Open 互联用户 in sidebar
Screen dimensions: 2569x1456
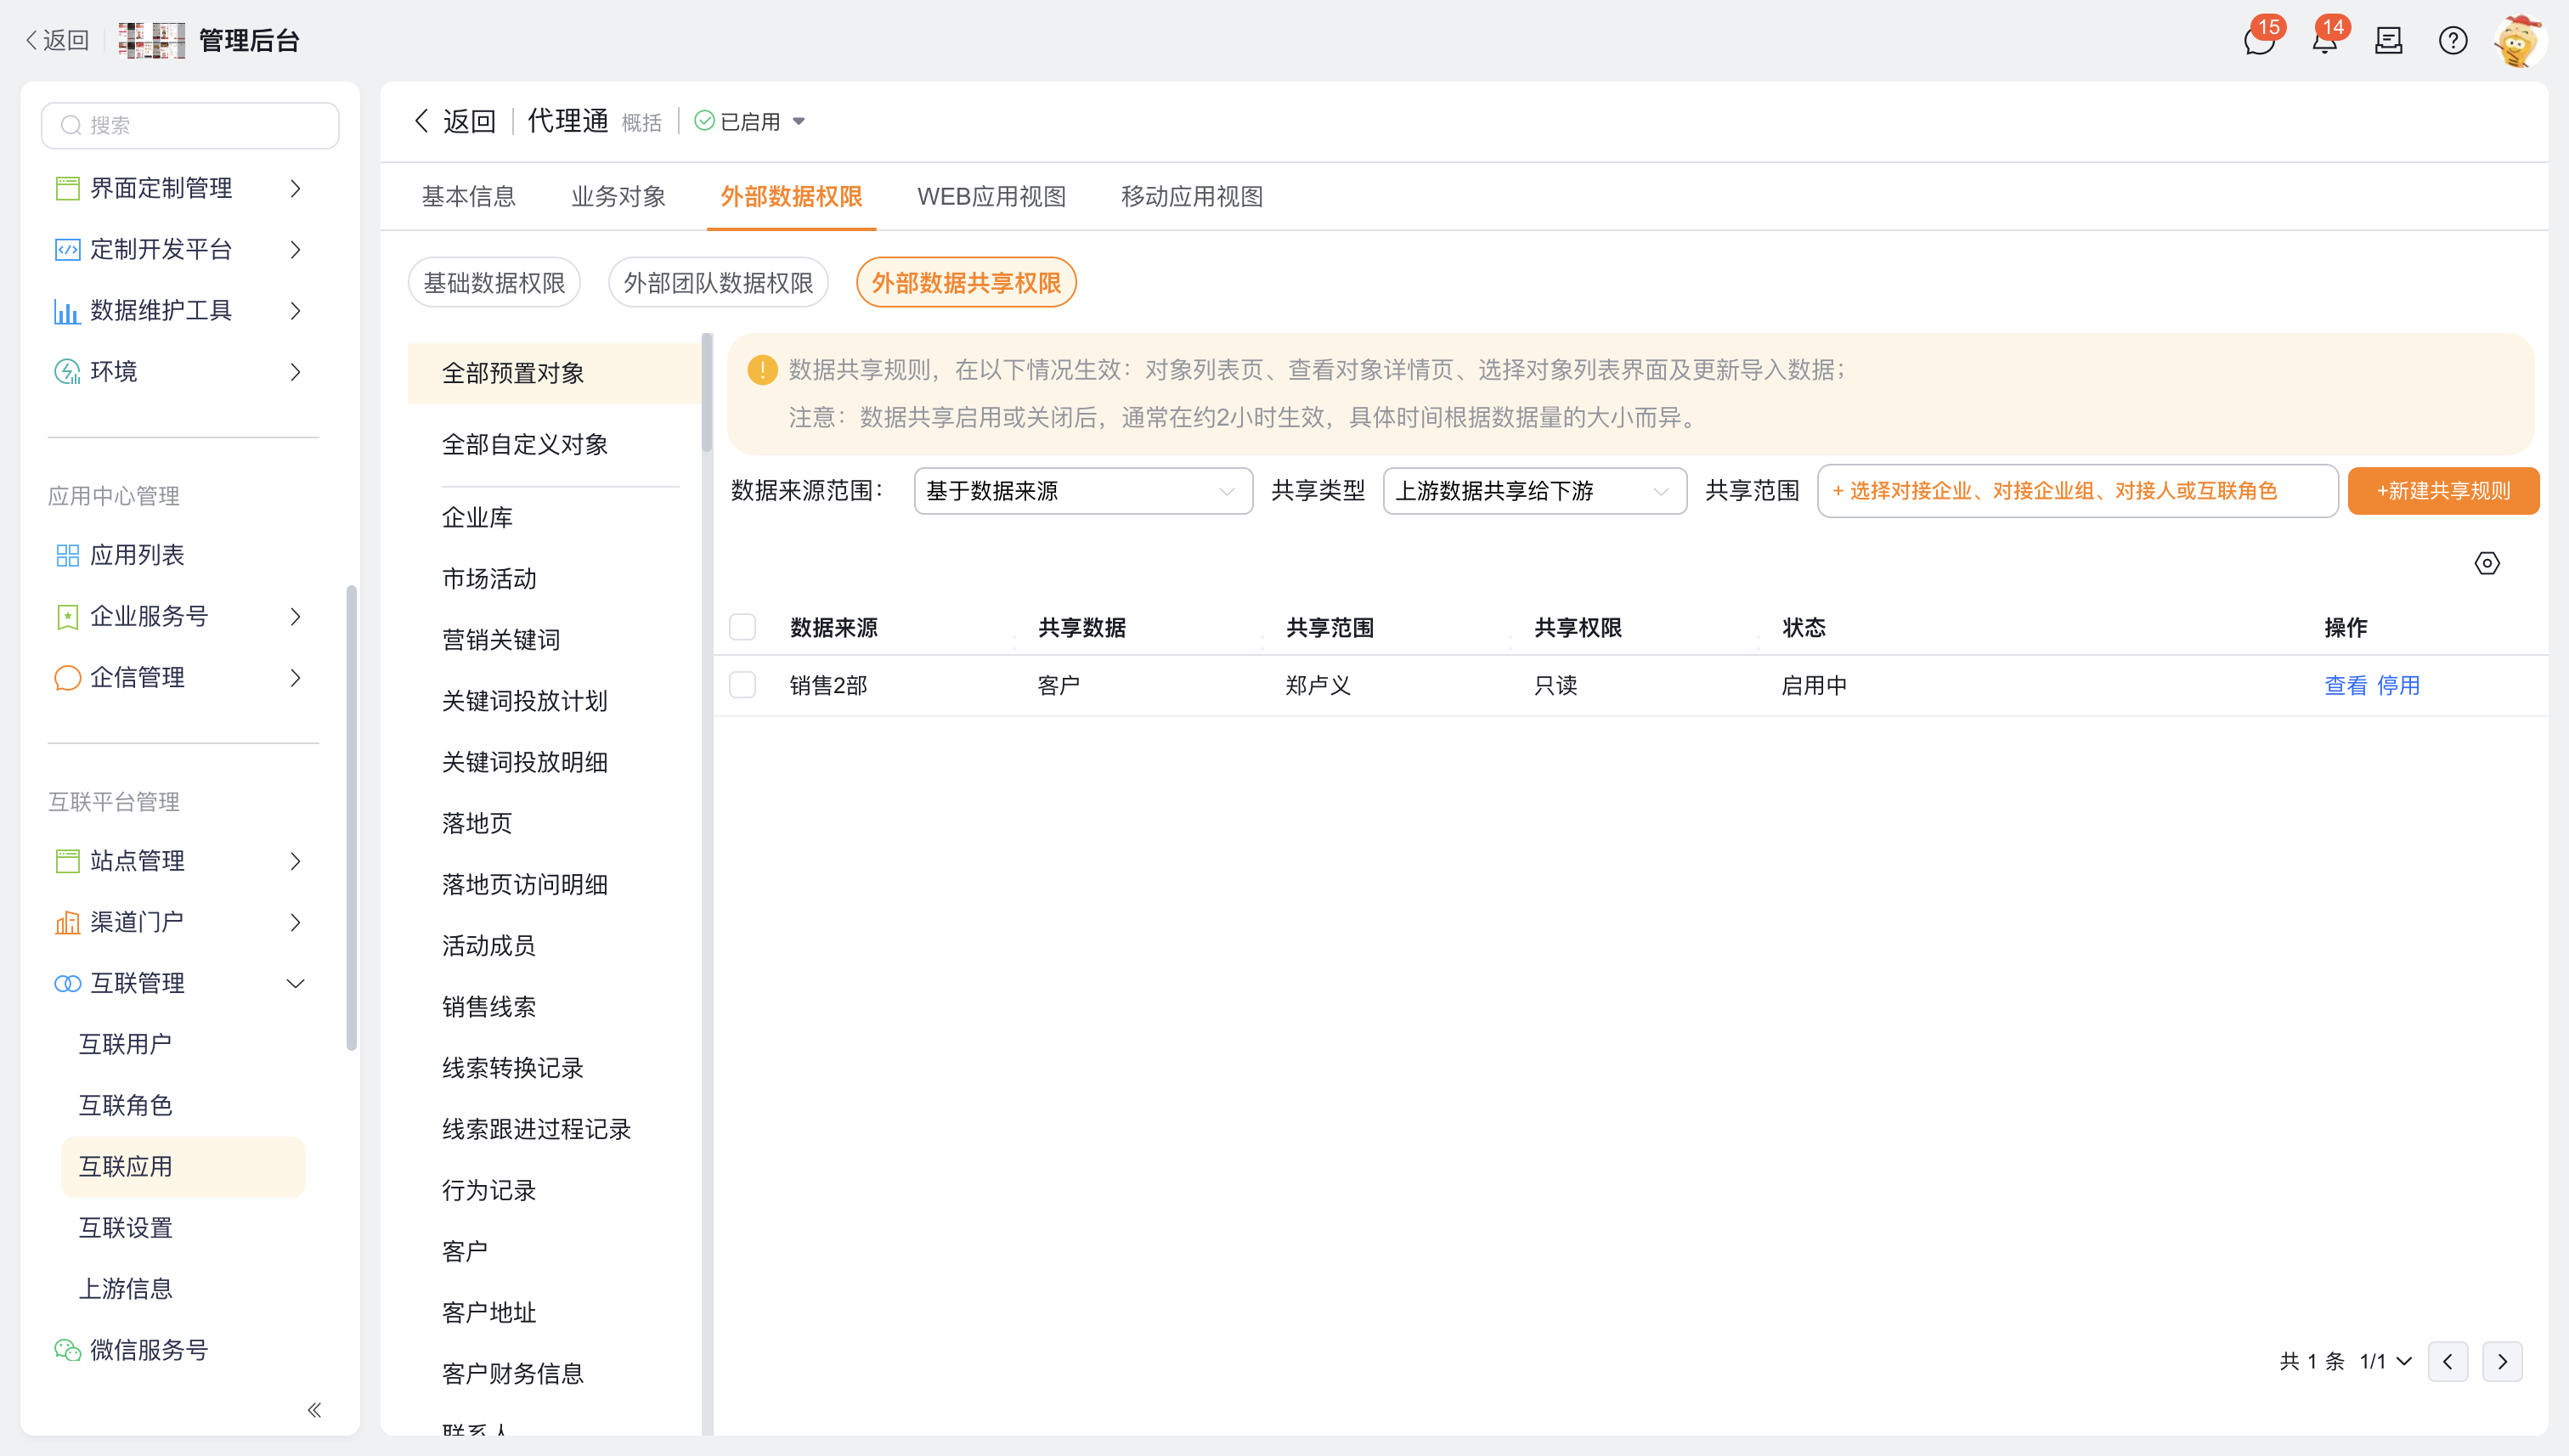point(125,1044)
